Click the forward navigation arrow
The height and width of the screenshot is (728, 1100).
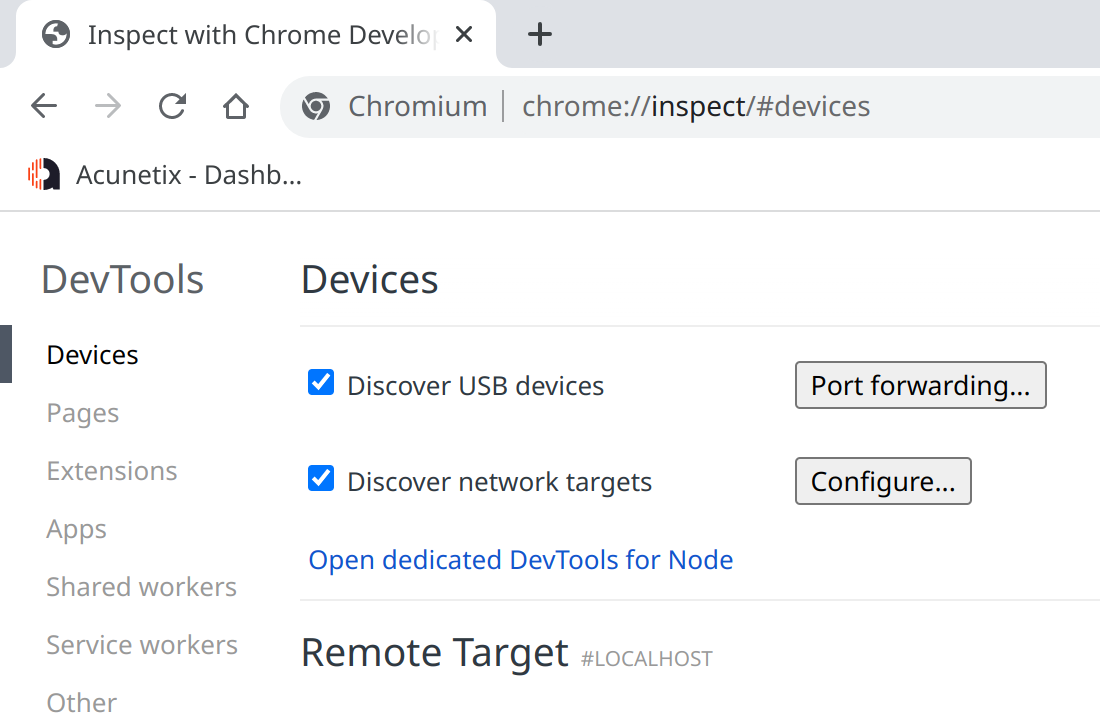coord(107,107)
